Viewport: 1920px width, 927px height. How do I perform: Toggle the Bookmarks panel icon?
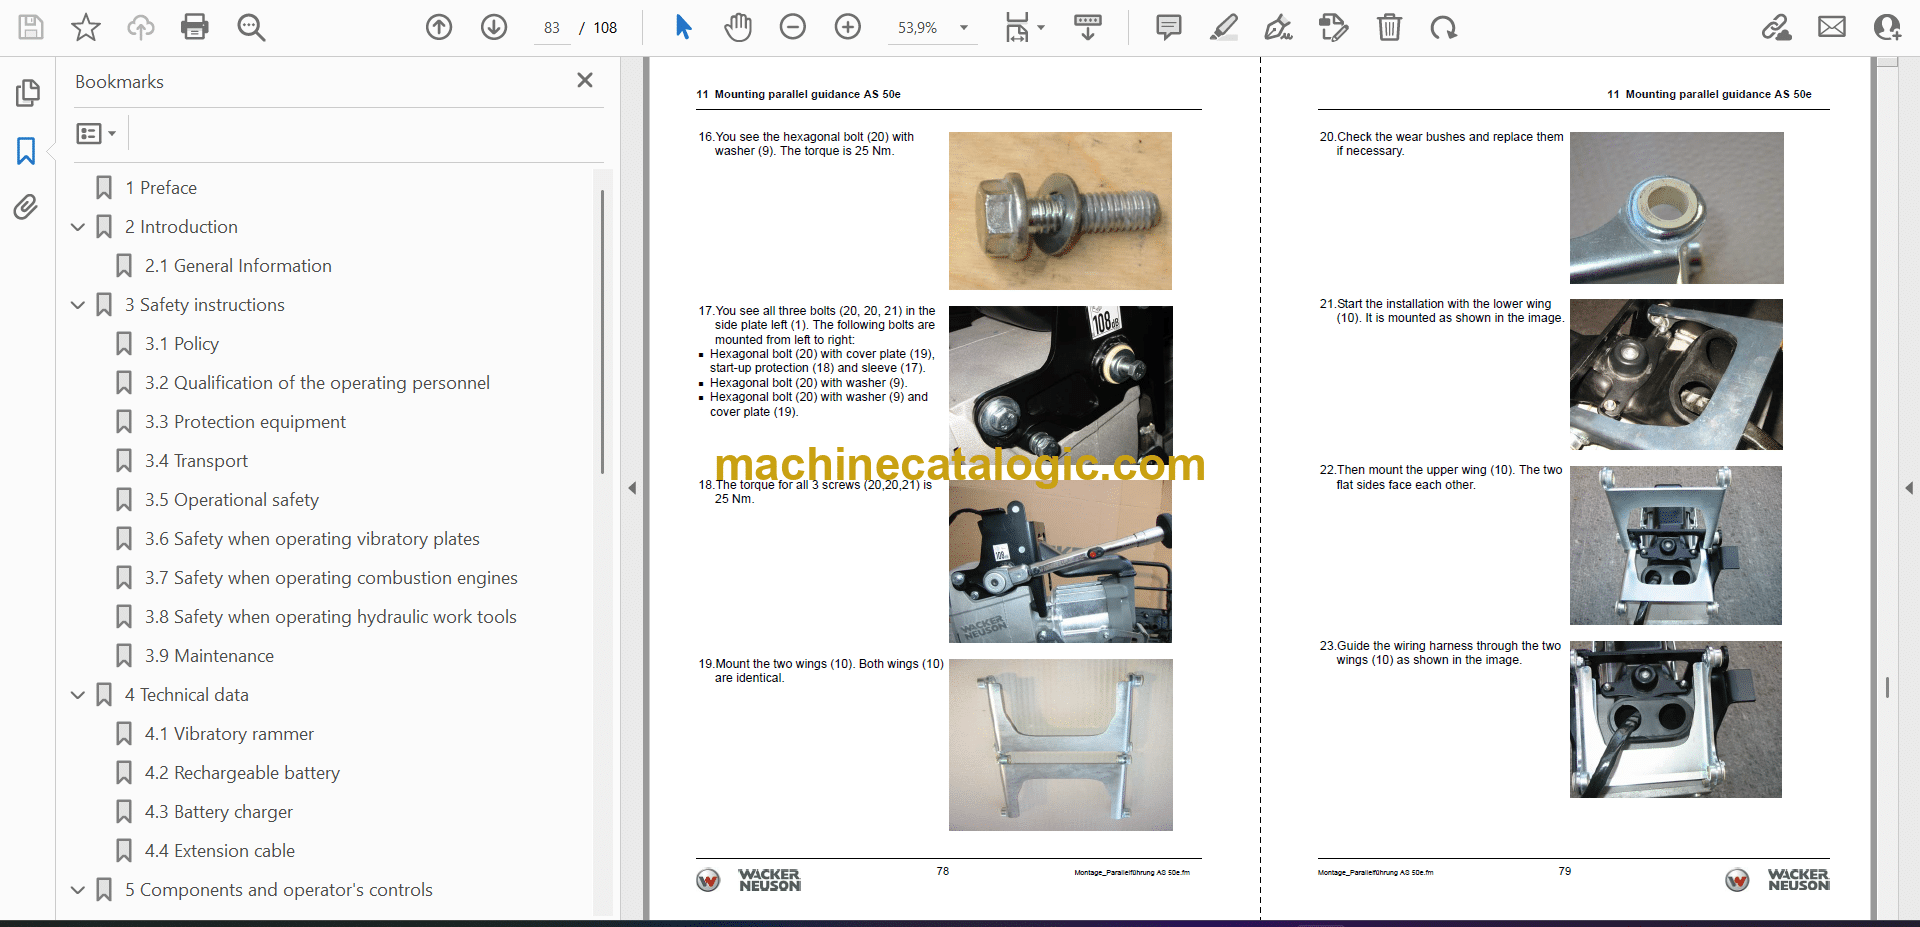[x=26, y=151]
